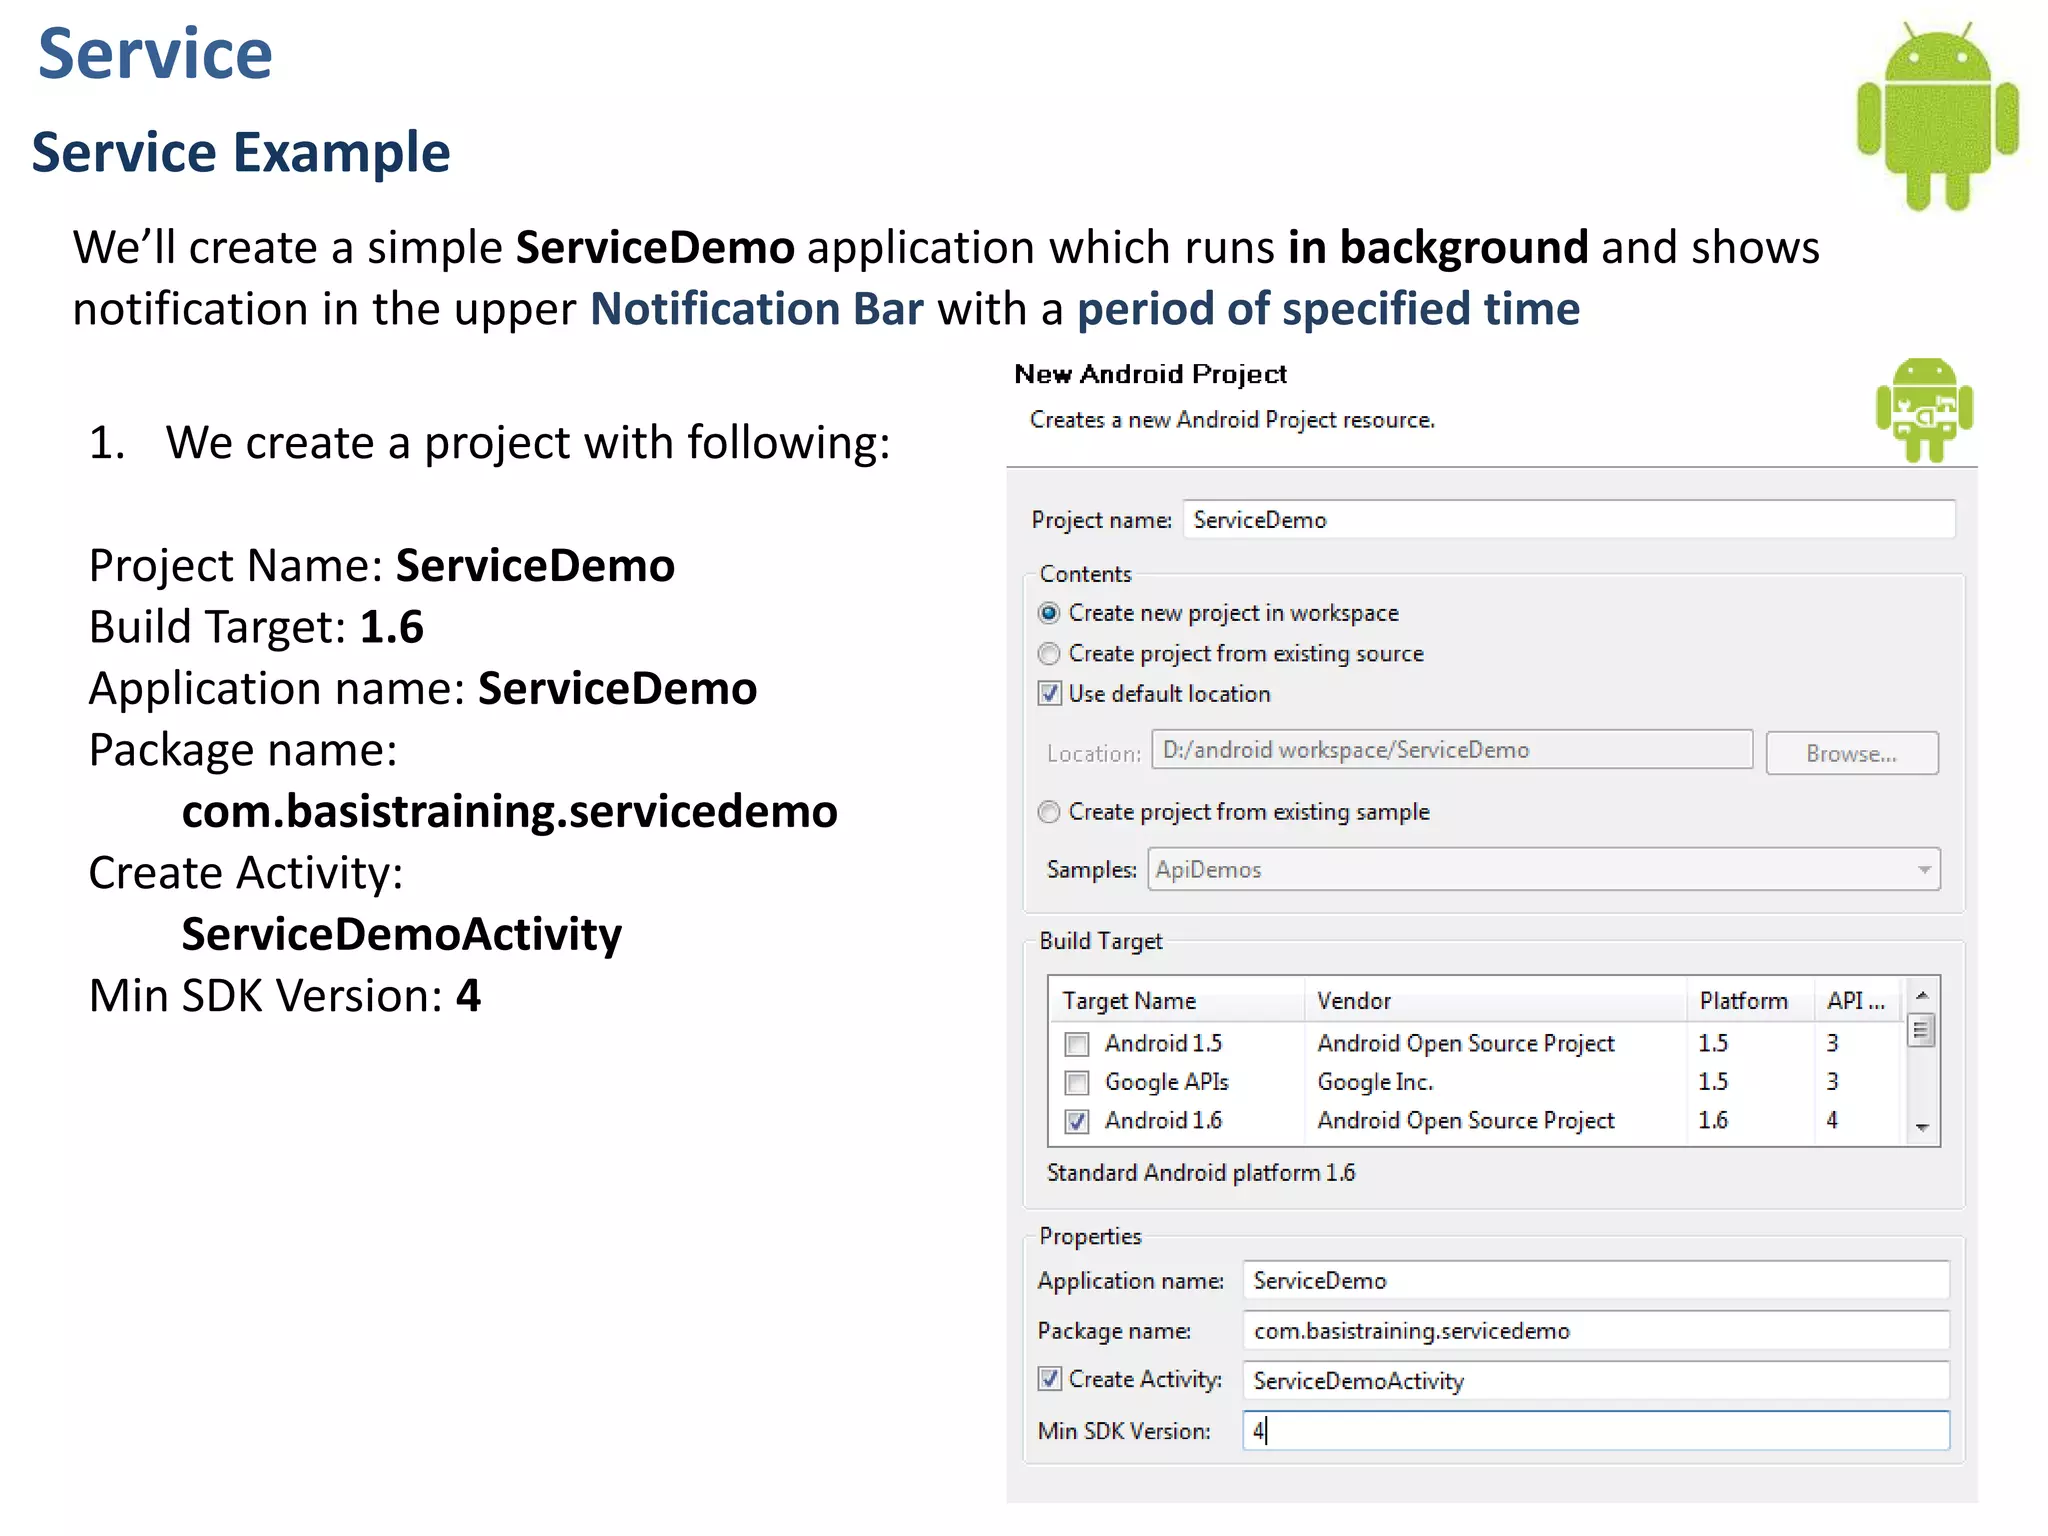Select Create new project in workspace

pos(1049,613)
